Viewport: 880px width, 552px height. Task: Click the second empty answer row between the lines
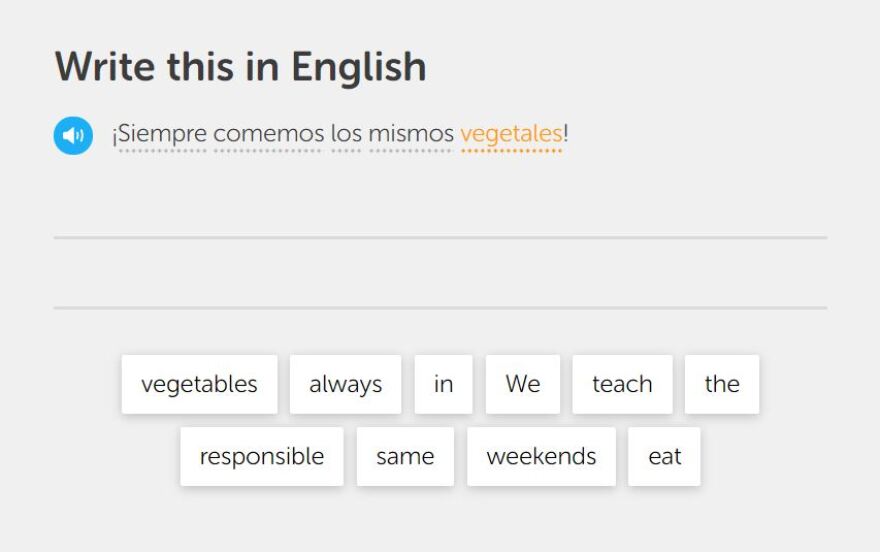coord(441,273)
